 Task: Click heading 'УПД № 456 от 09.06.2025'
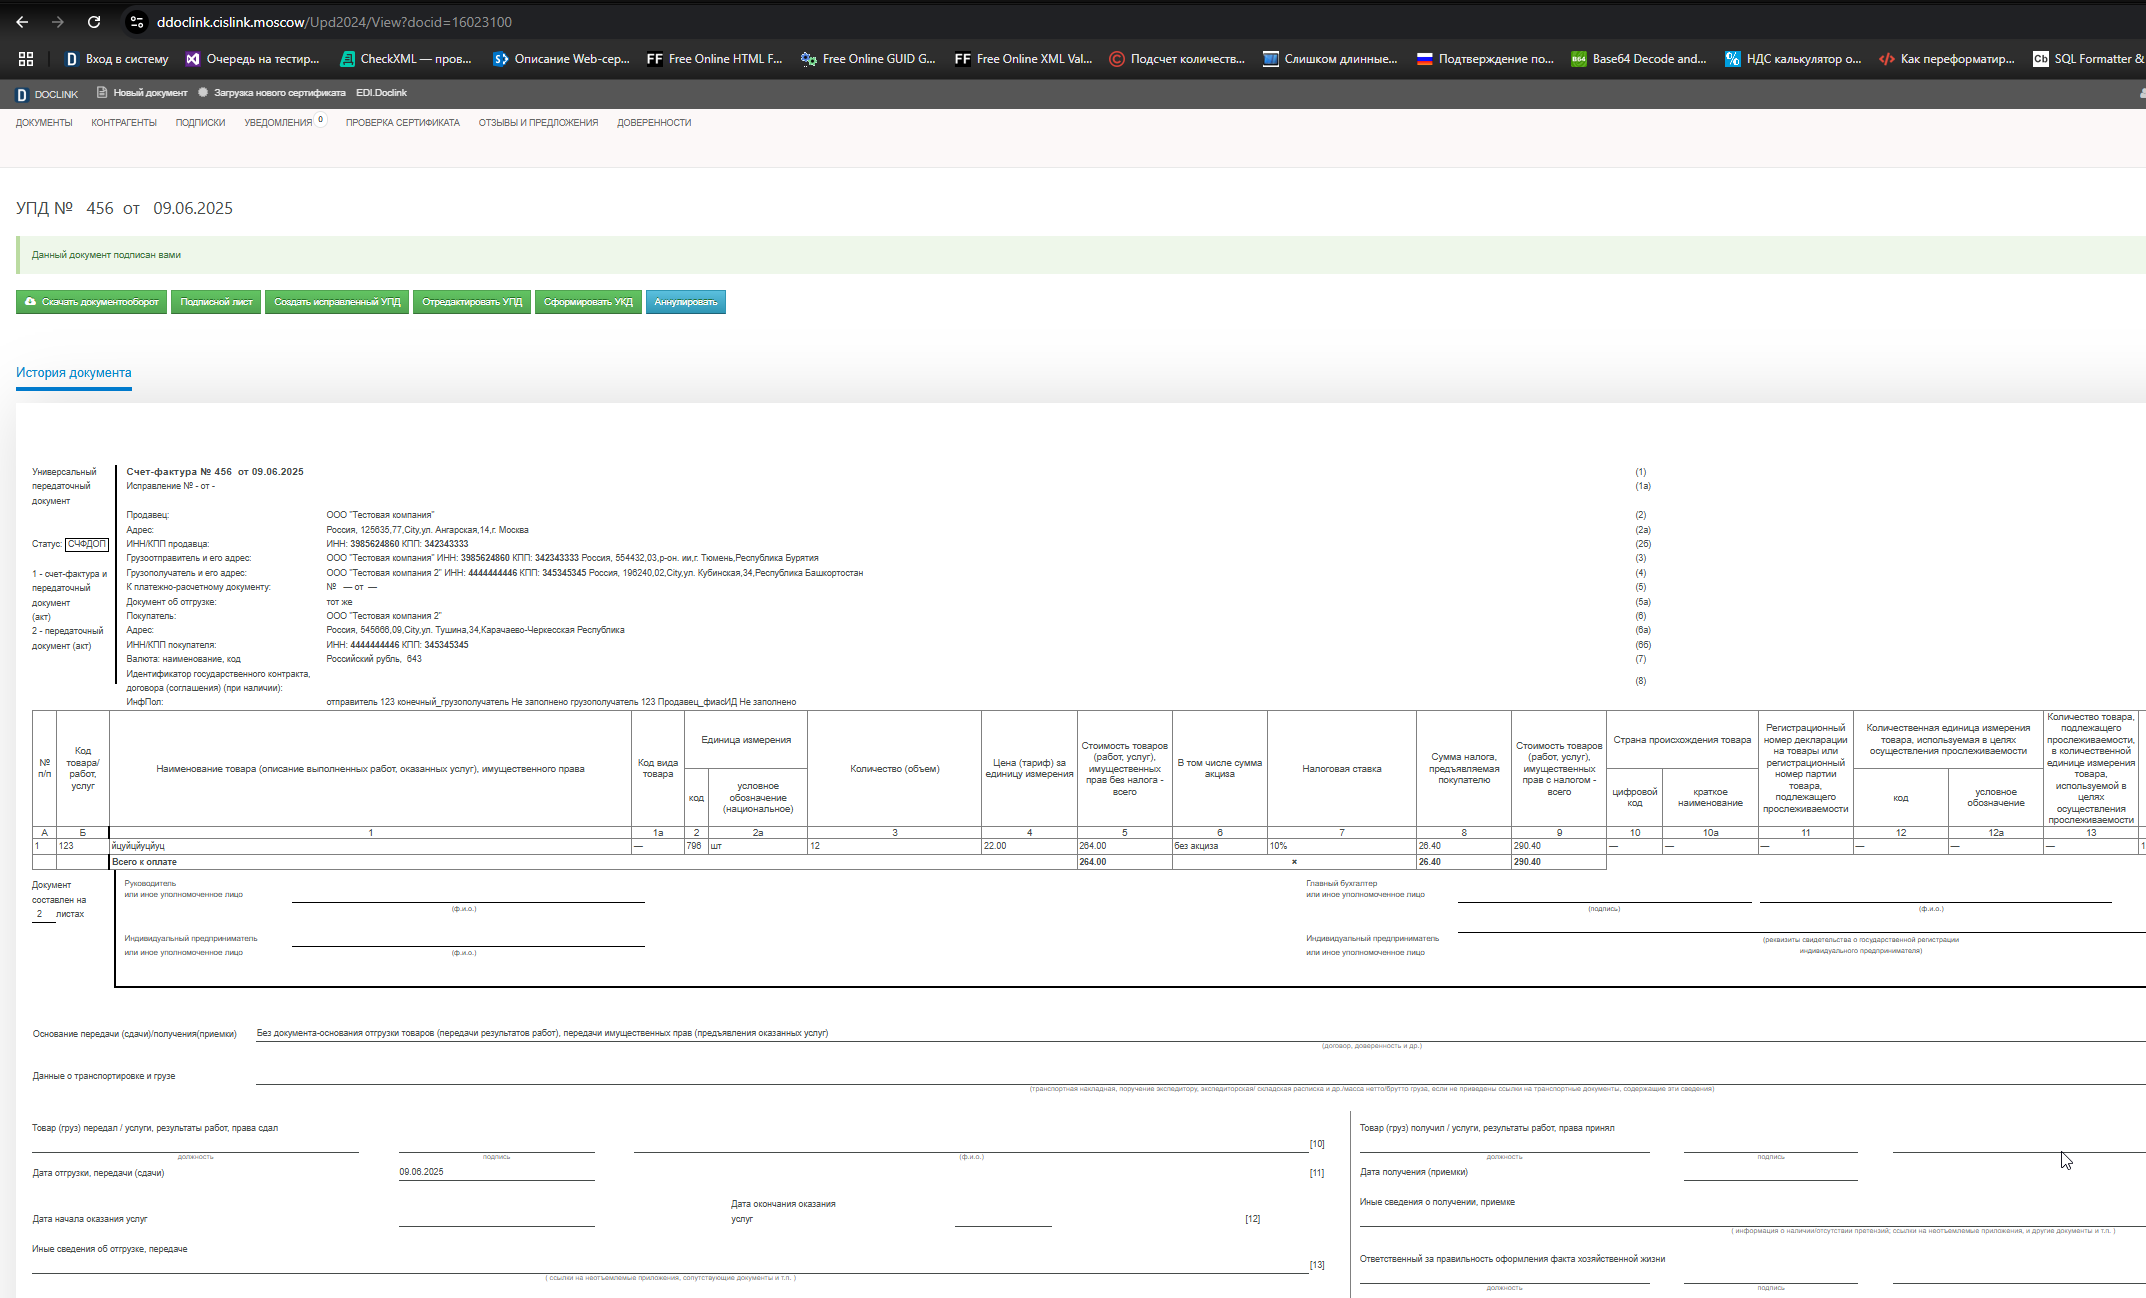coord(124,208)
